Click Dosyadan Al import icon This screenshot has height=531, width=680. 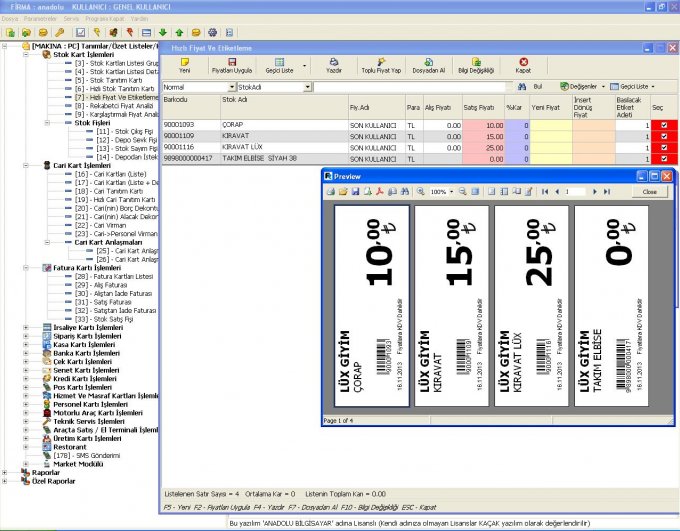[427, 62]
